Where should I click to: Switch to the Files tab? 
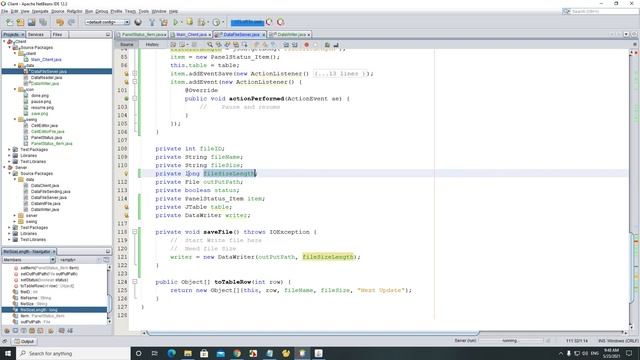coord(58,35)
